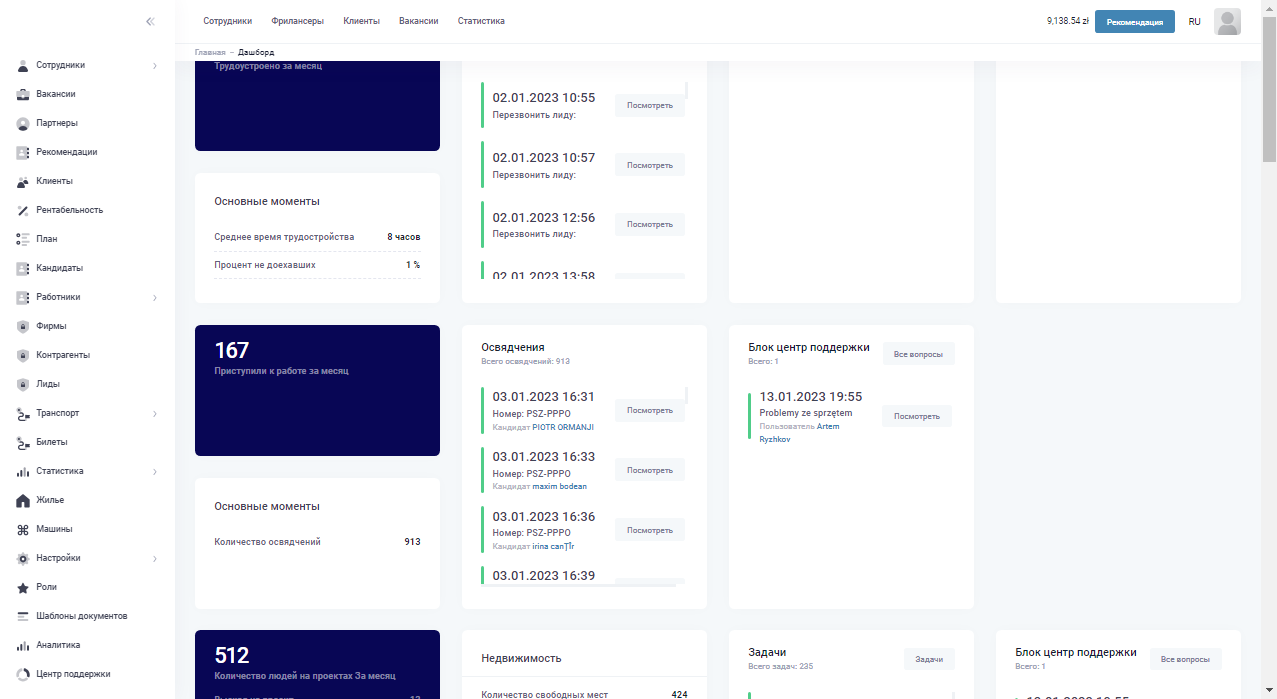Screen dimensions: 1277x699
Task: Click the Партнеры sidebar icon
Action: 23,123
